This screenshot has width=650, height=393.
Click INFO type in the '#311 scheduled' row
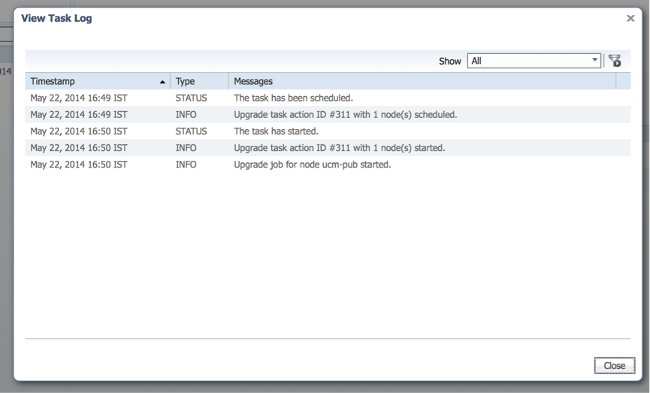186,115
